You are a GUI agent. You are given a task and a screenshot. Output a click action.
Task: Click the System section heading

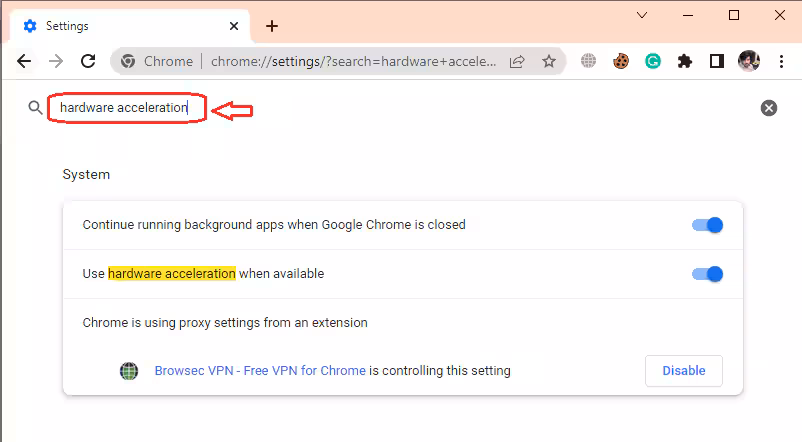86,174
